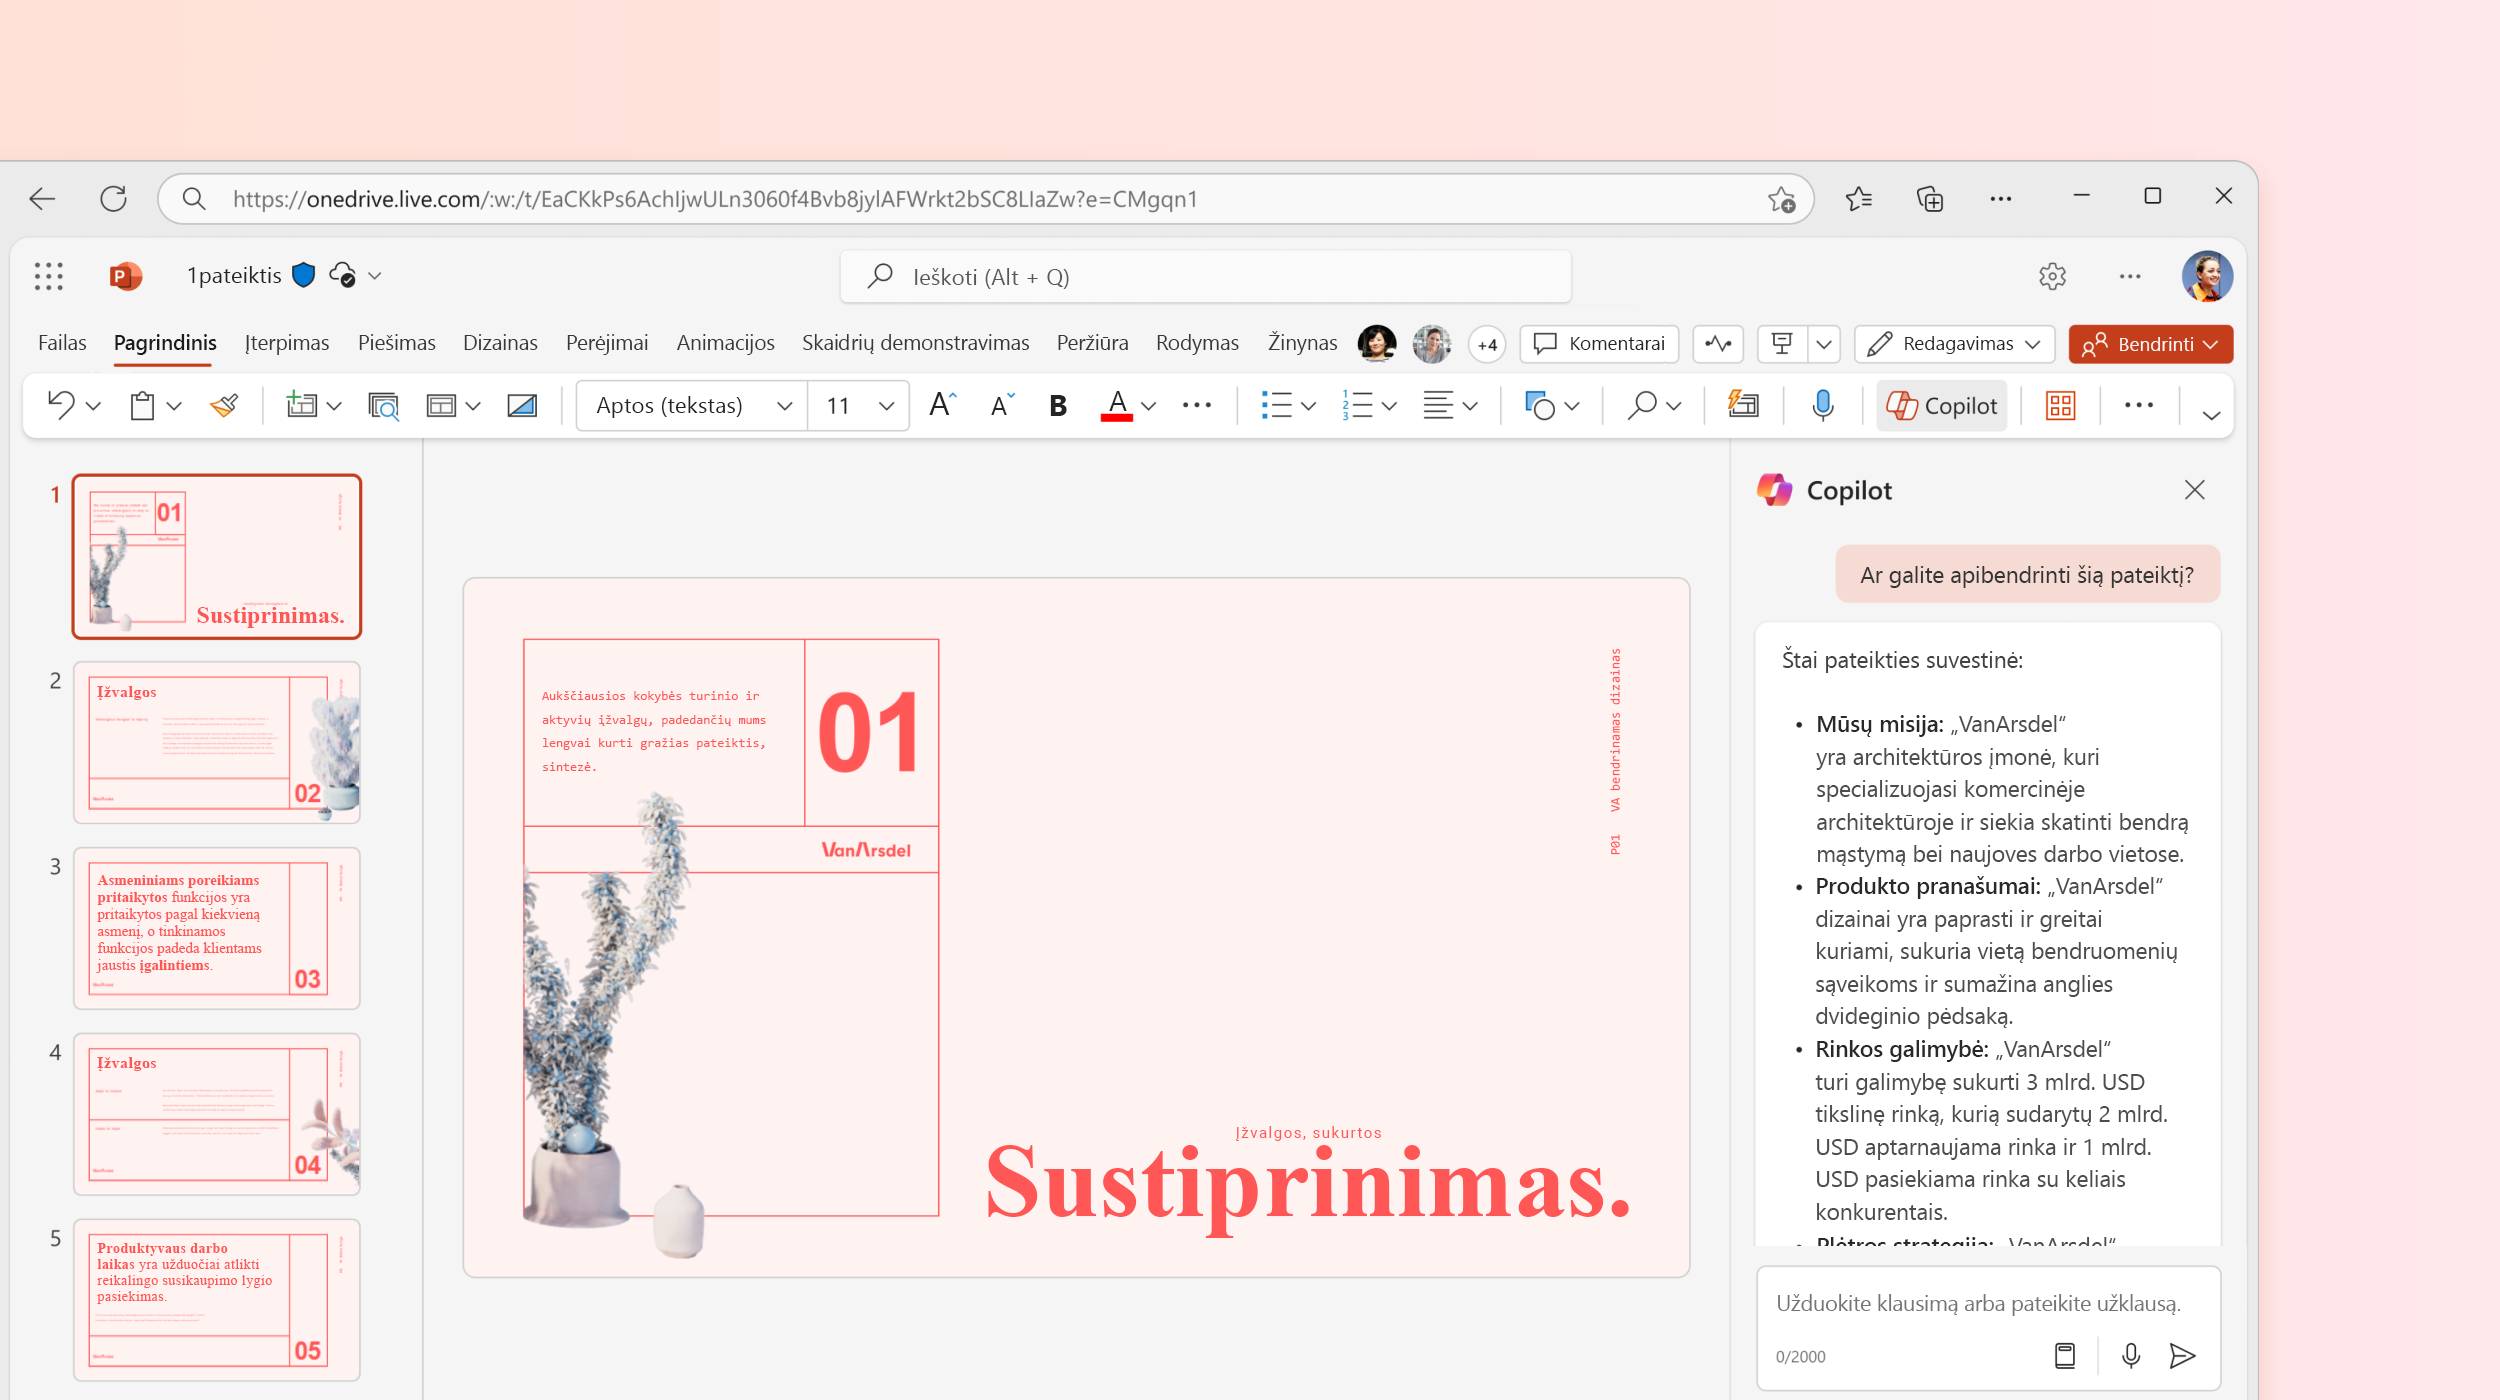
Task: Click the text alignment icon
Action: pyautogui.click(x=1438, y=405)
